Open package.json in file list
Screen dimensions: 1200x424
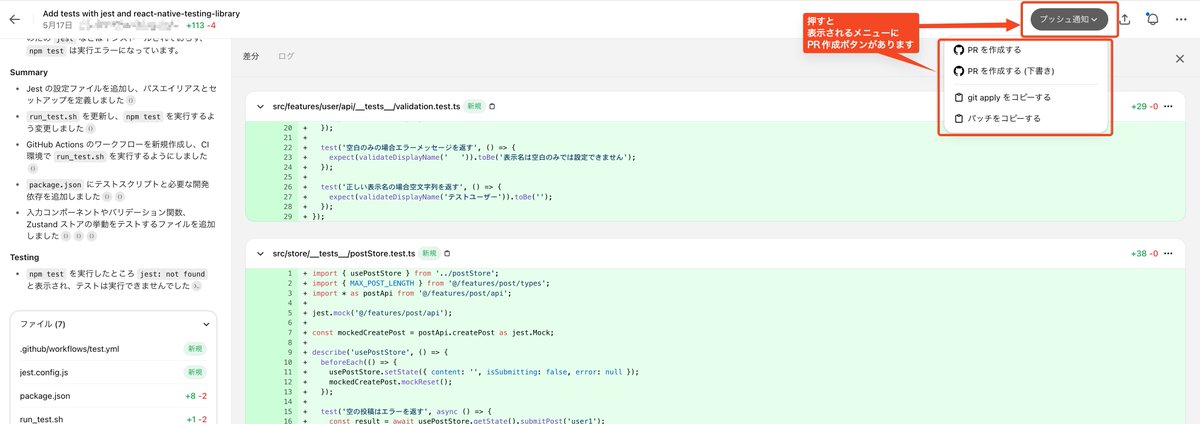click(114, 396)
